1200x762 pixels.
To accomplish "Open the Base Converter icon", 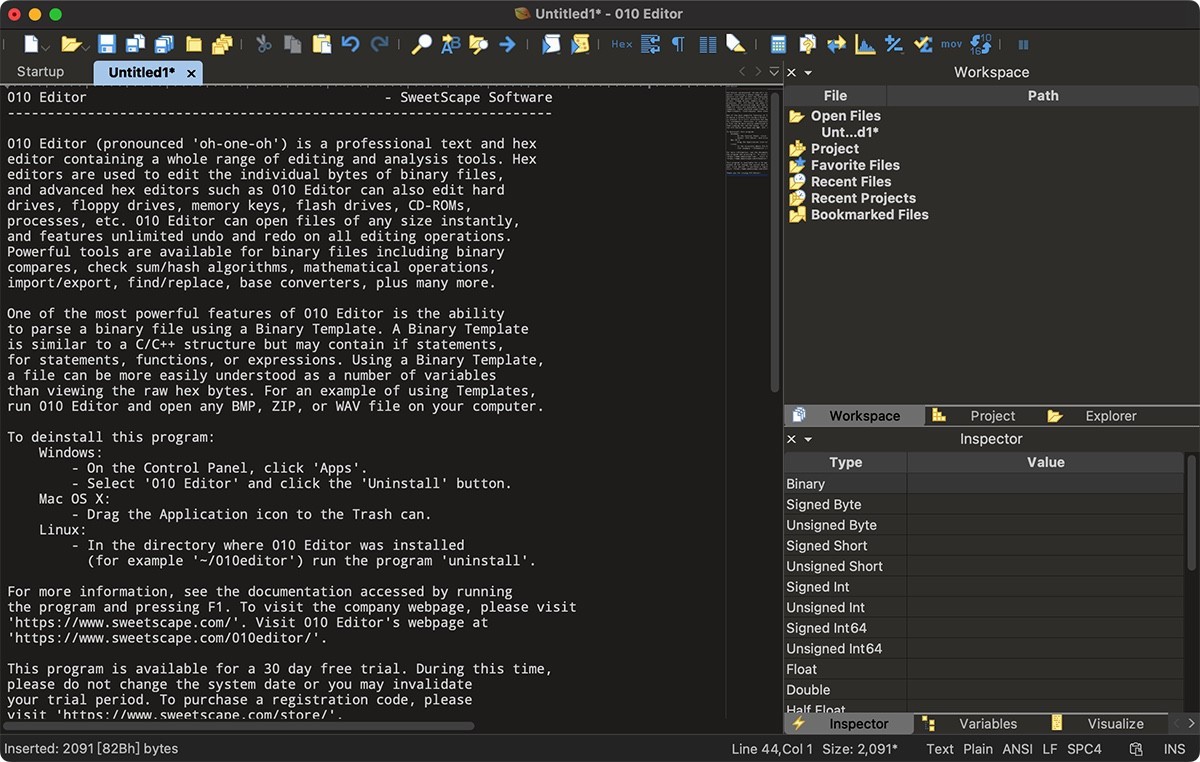I will point(981,44).
